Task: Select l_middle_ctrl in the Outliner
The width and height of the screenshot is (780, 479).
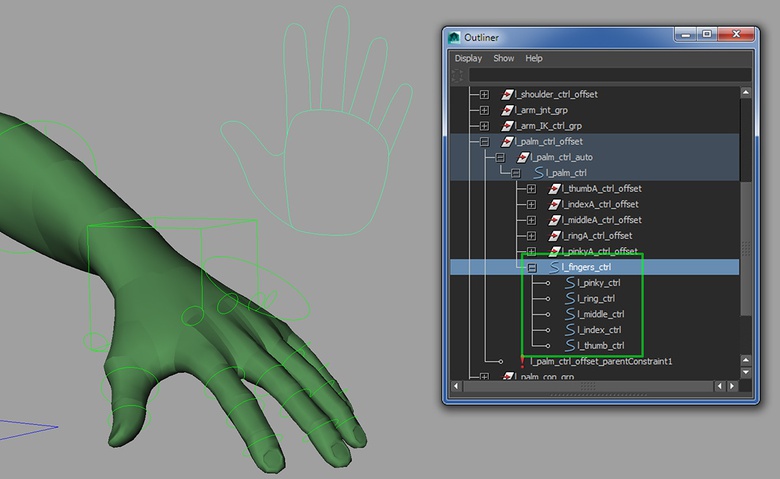Action: (x=600, y=314)
